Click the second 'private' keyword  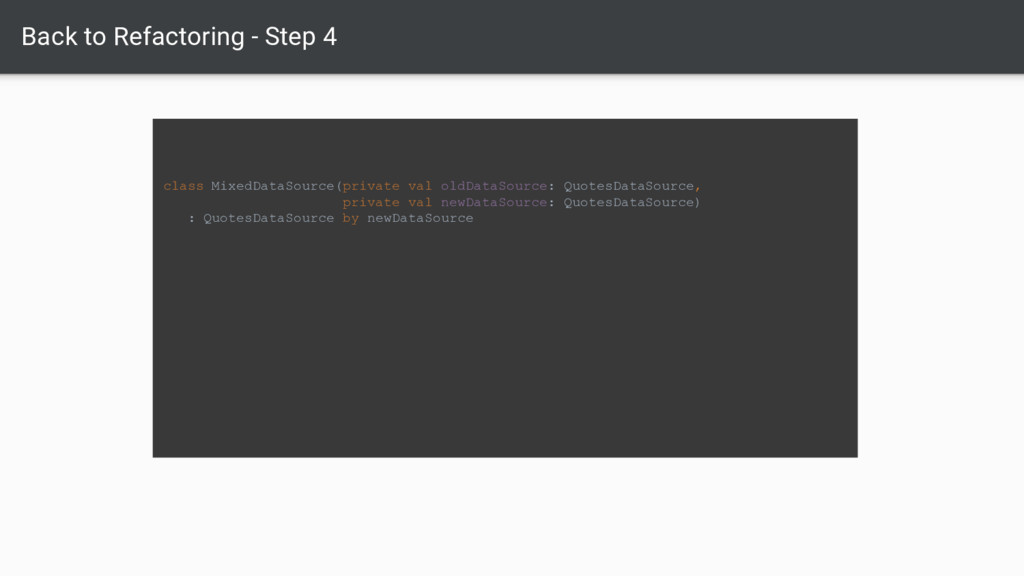coord(371,202)
